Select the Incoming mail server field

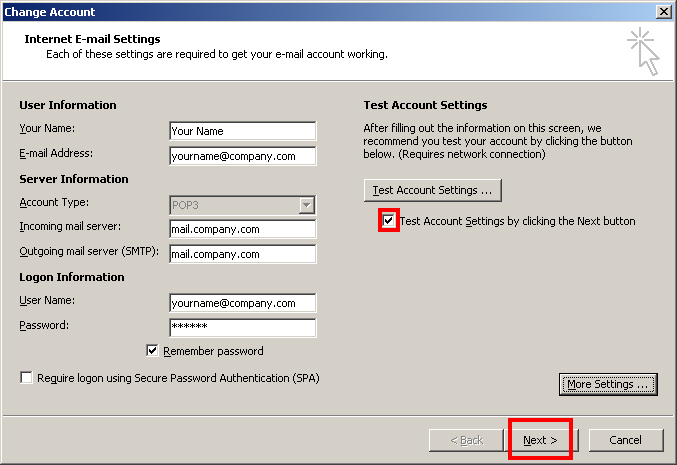[x=243, y=229]
